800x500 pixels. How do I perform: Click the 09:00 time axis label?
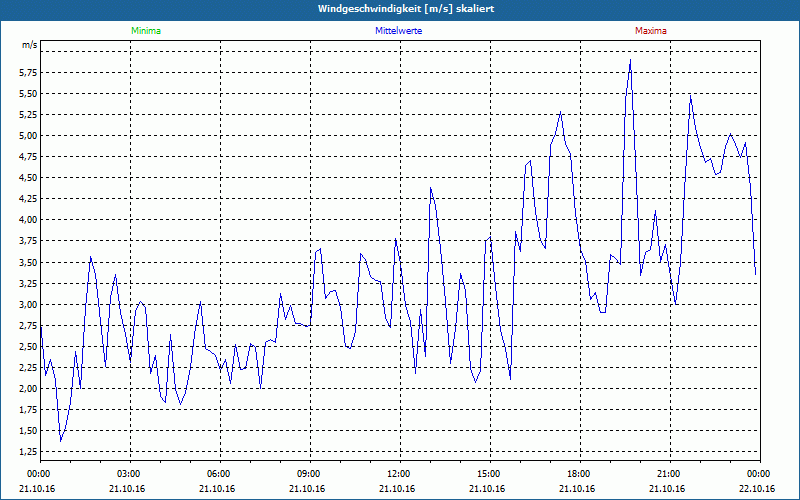(307, 474)
